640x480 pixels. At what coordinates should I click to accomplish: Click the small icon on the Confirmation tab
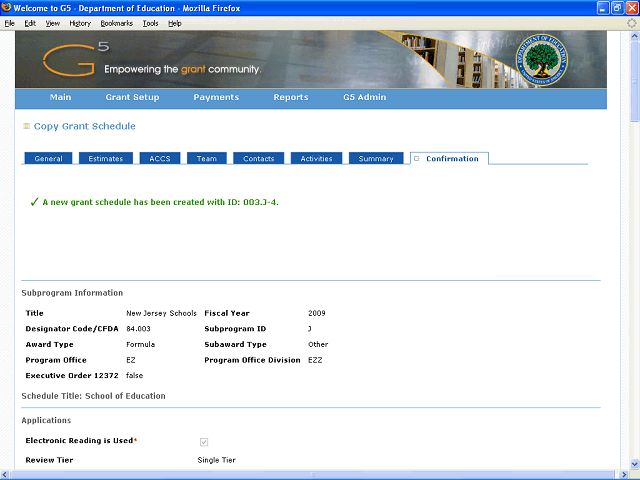pyautogui.click(x=417, y=158)
